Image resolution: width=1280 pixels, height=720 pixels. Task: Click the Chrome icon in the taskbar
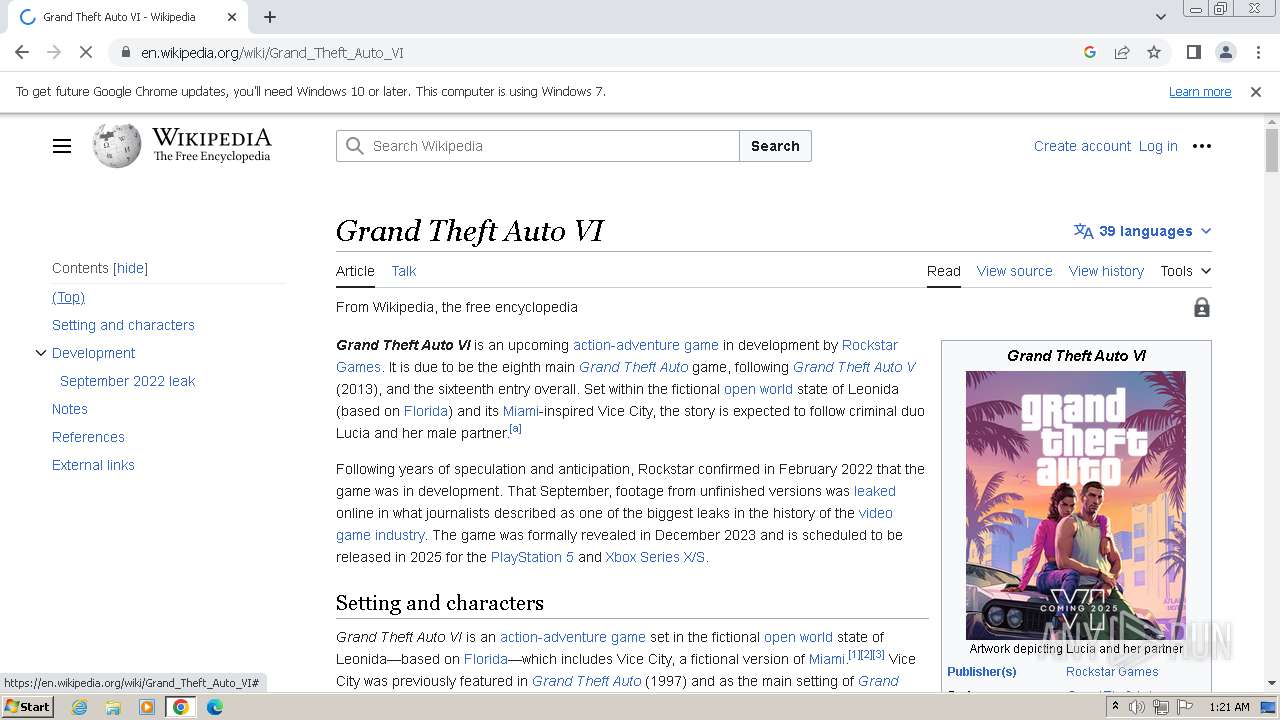pyautogui.click(x=181, y=707)
